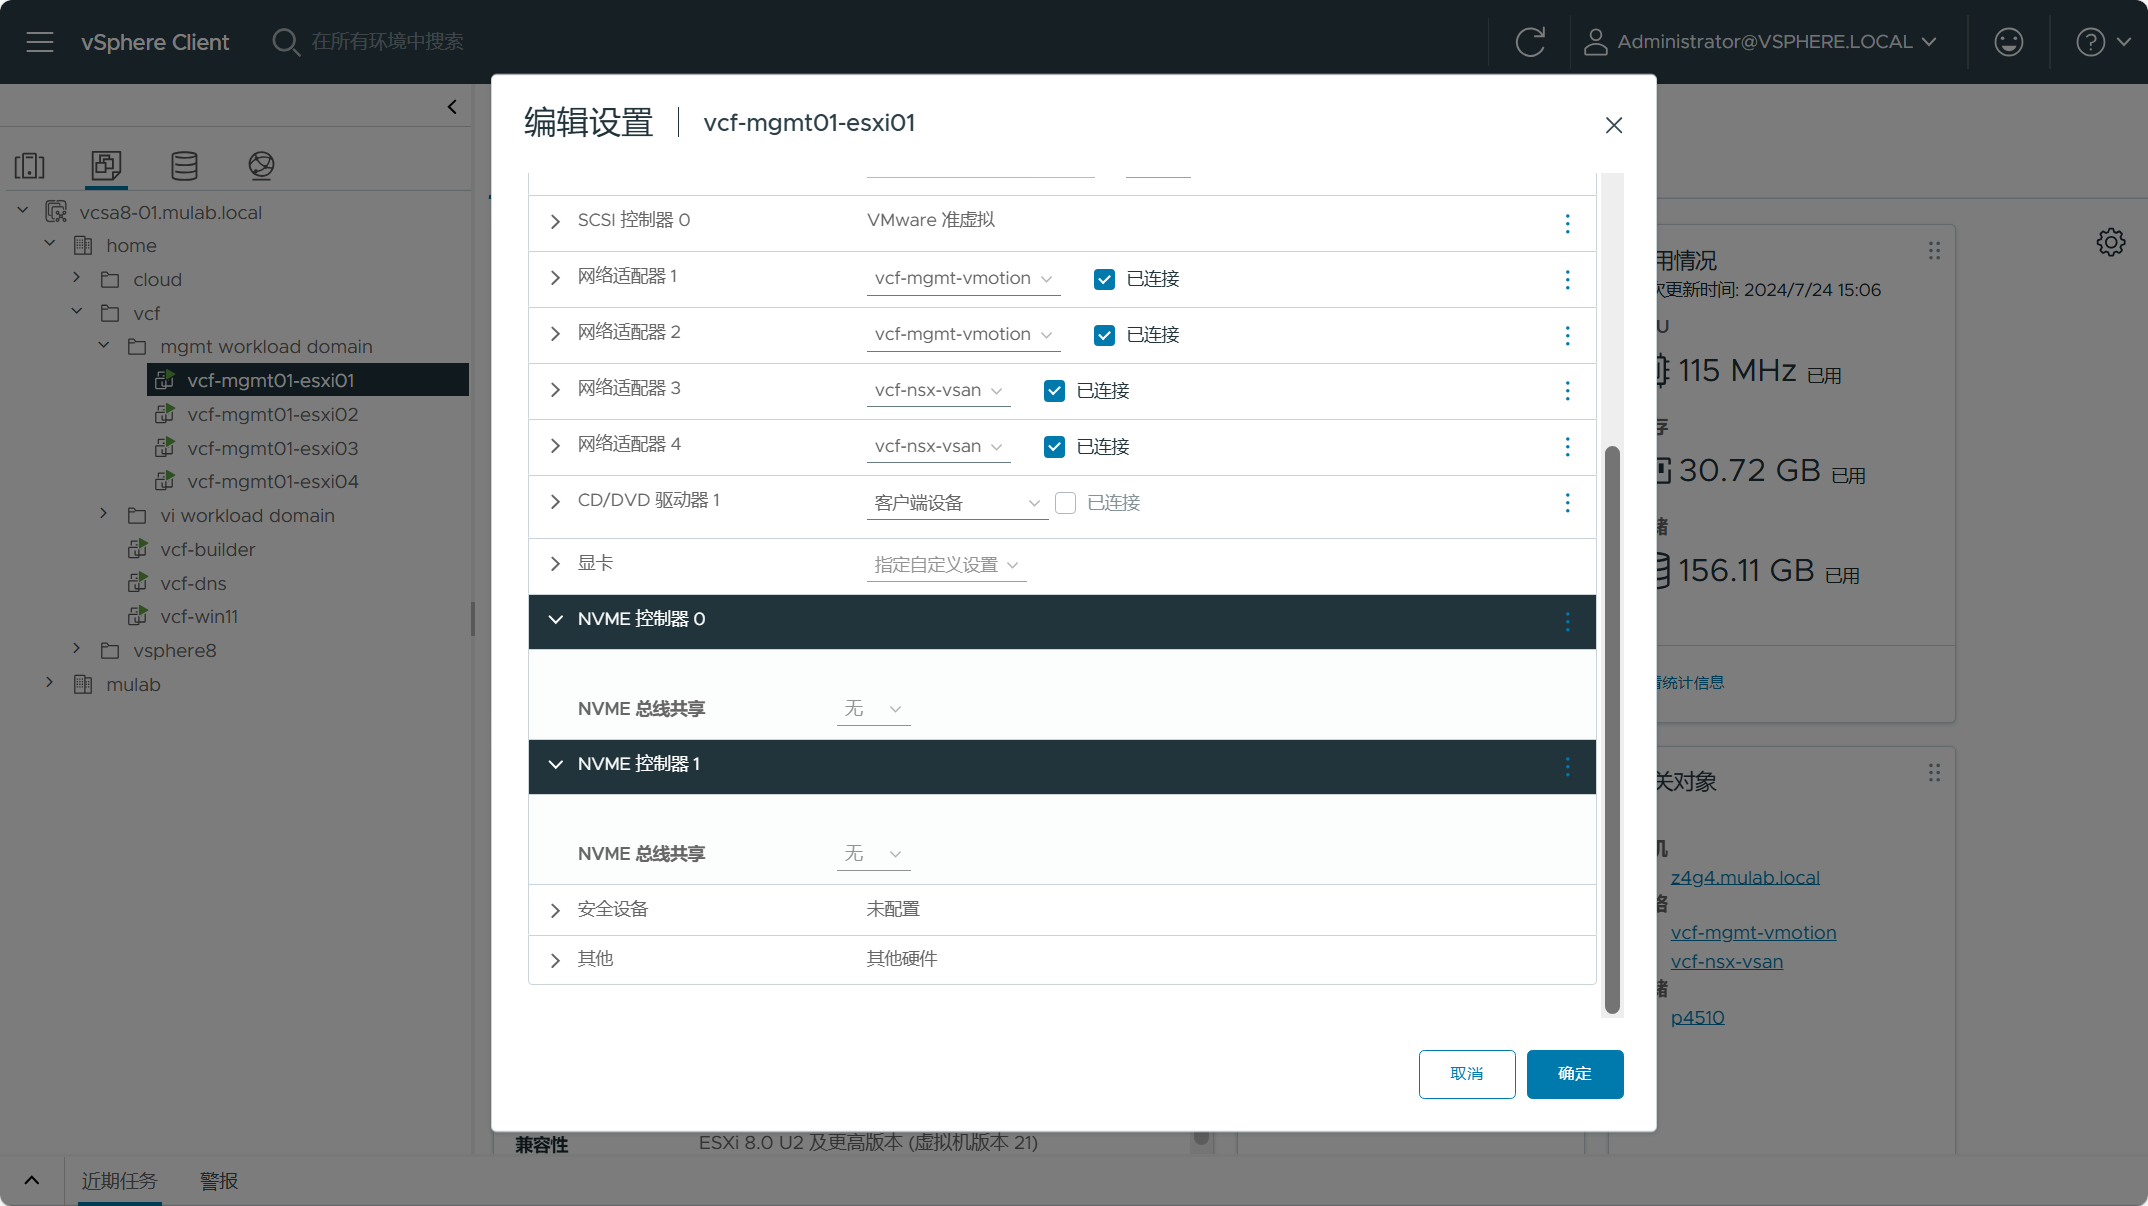This screenshot has width=2148, height=1206.
Task: Switch to Hosts and Clusters view icon
Action: [x=30, y=165]
